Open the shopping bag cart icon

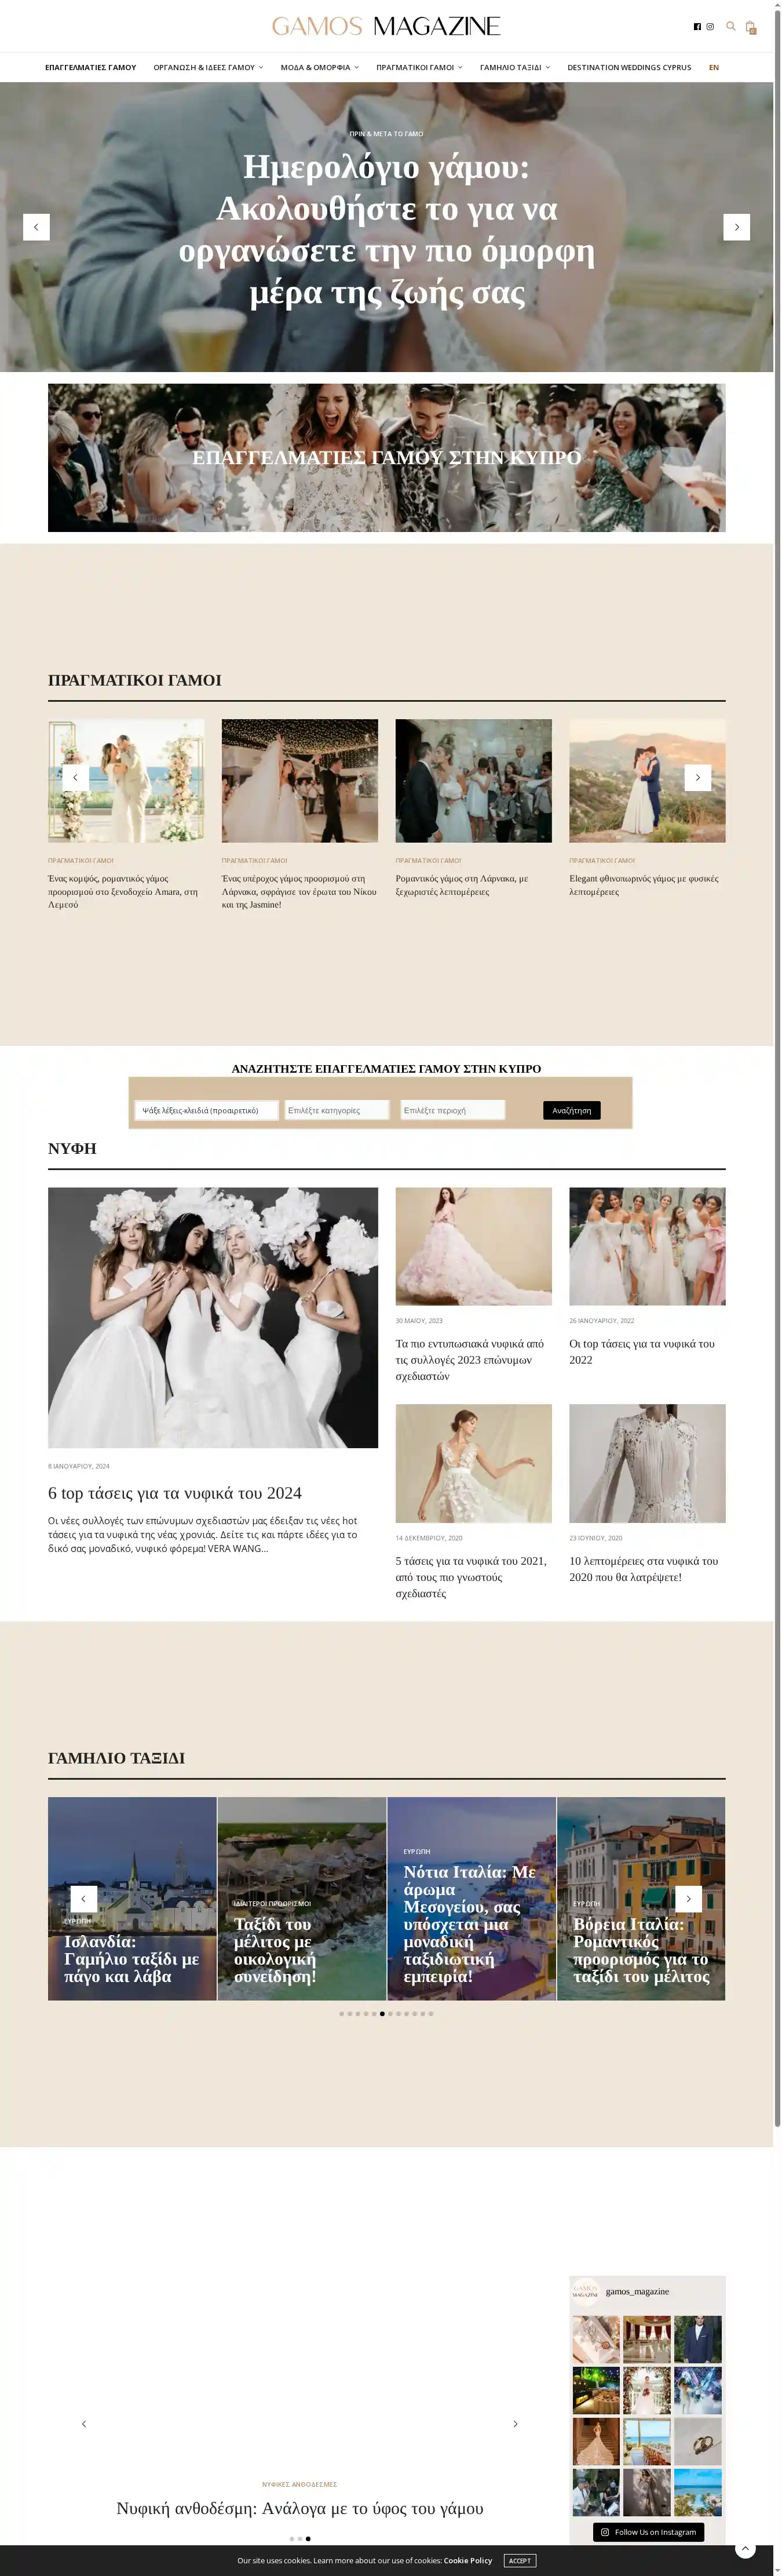[x=750, y=27]
